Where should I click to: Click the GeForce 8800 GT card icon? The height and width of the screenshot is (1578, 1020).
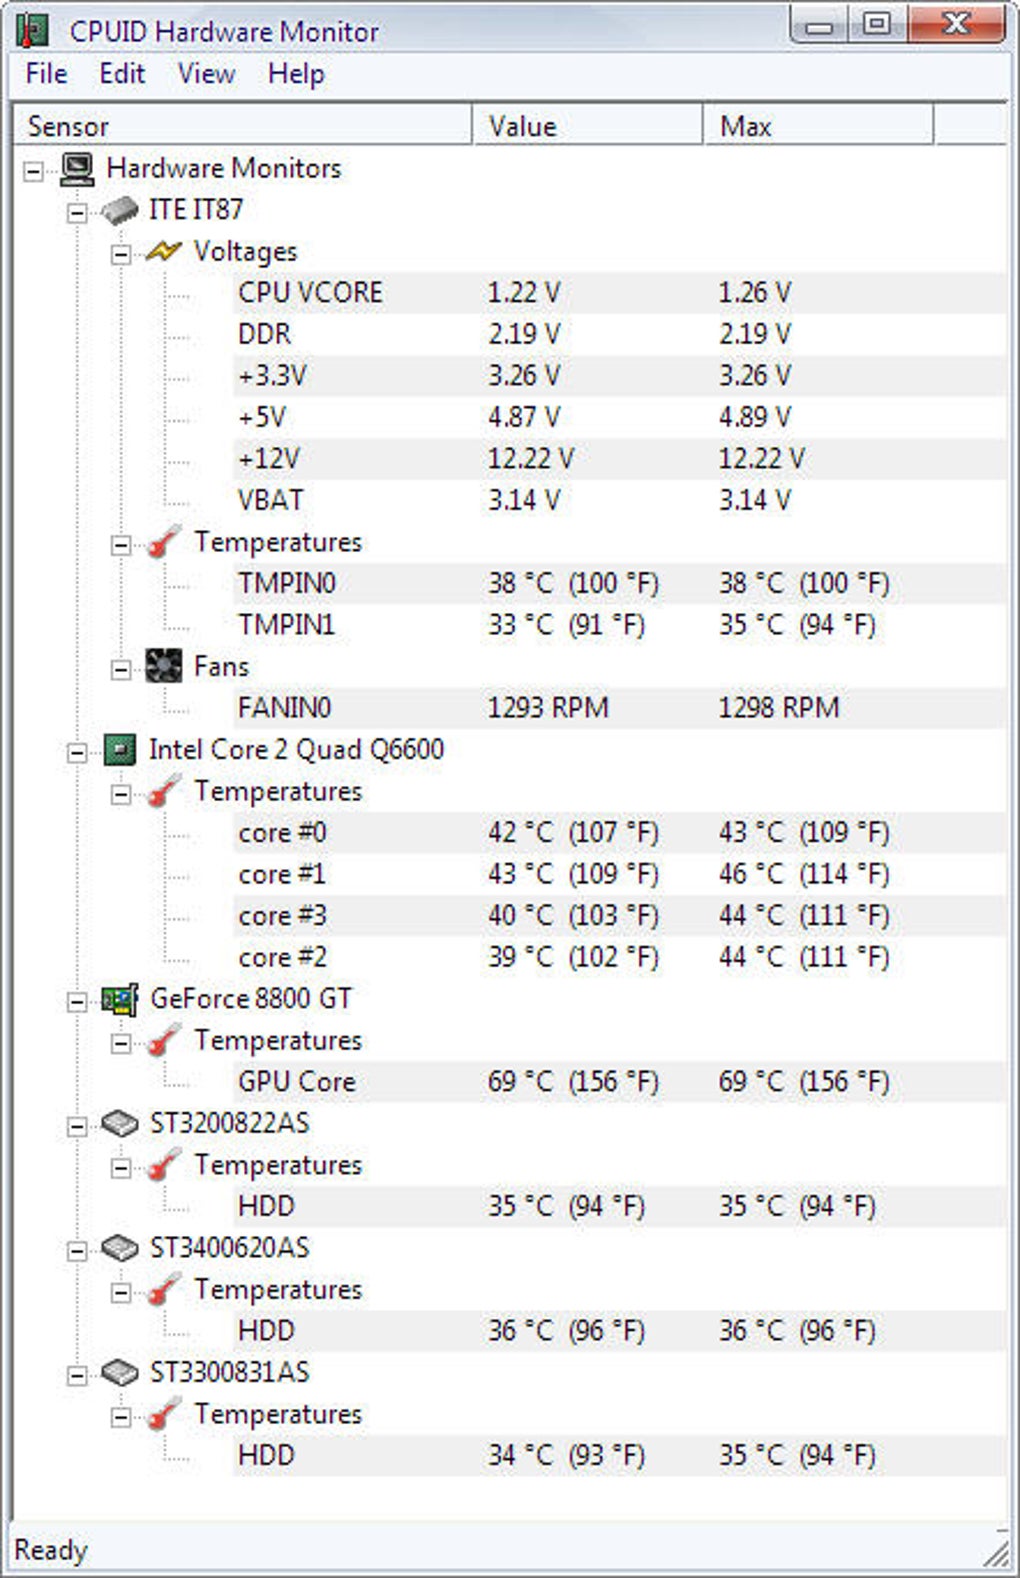click(120, 999)
